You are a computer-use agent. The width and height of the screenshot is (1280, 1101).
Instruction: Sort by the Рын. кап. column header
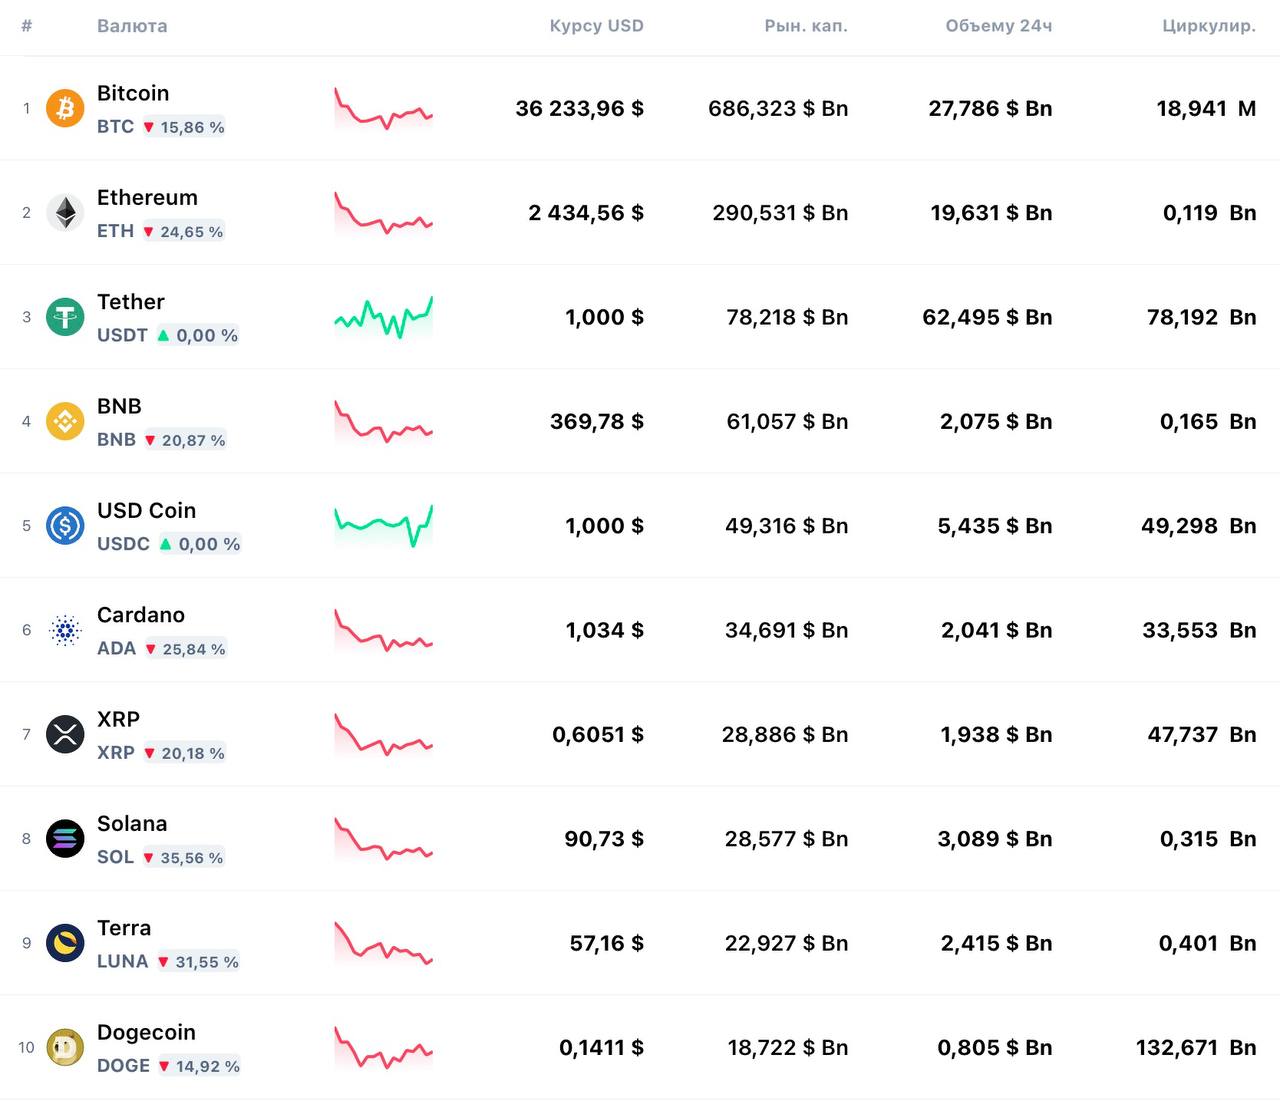coord(805,26)
